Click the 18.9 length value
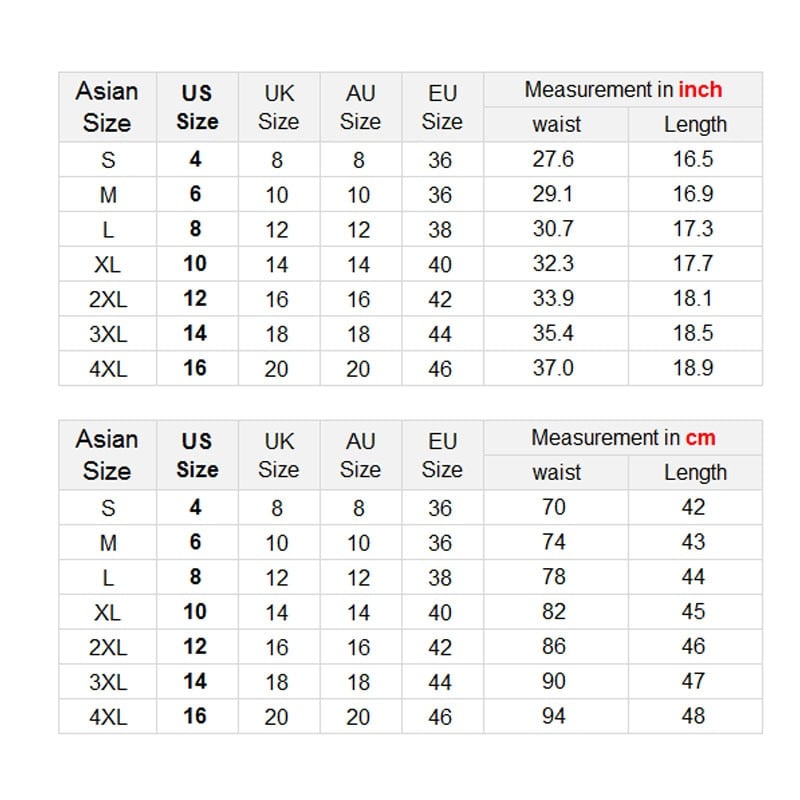The image size is (800, 800). pyautogui.click(x=693, y=368)
